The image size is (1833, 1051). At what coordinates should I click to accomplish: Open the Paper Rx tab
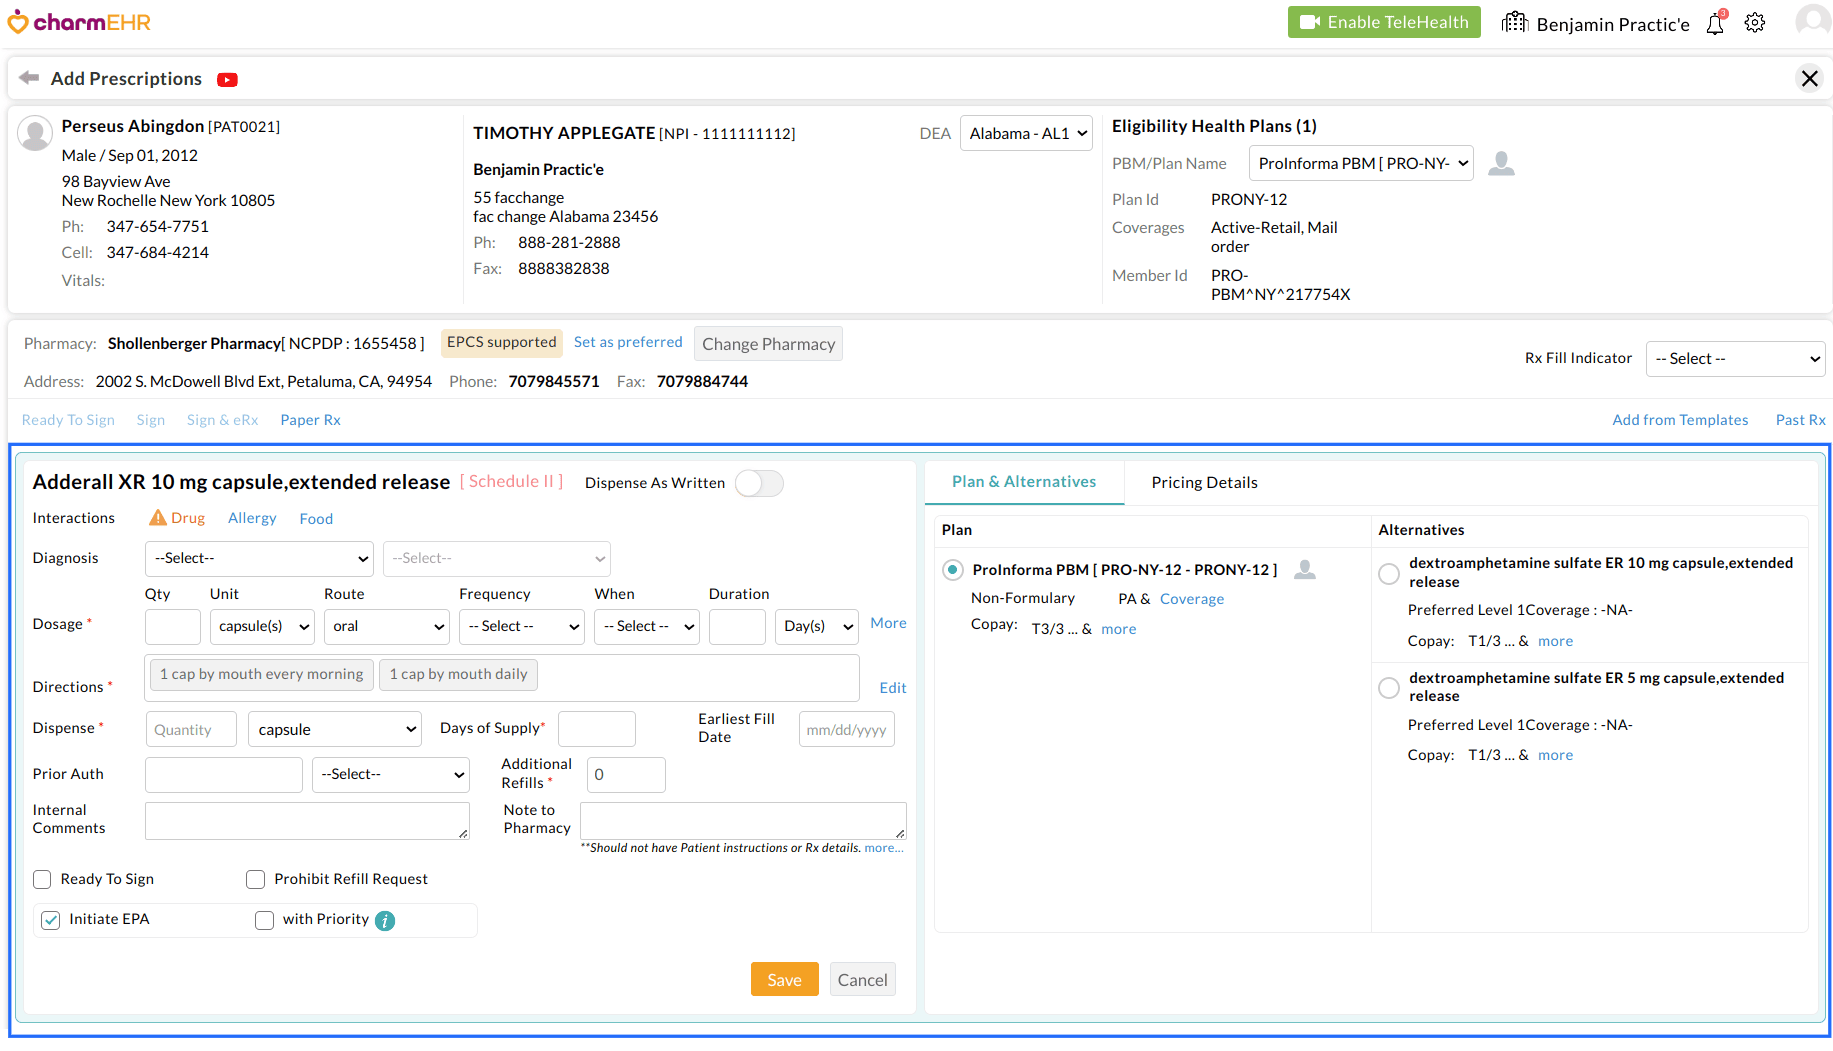tap(310, 420)
